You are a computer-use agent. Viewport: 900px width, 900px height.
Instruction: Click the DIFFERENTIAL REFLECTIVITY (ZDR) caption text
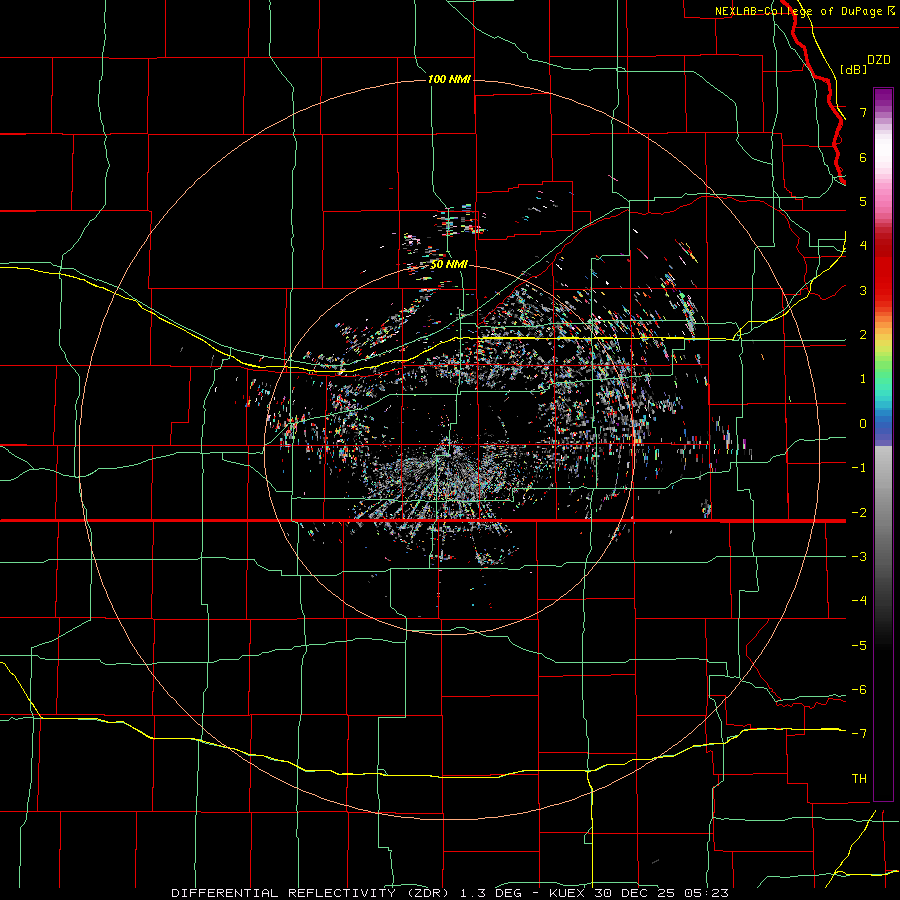tap(312, 893)
